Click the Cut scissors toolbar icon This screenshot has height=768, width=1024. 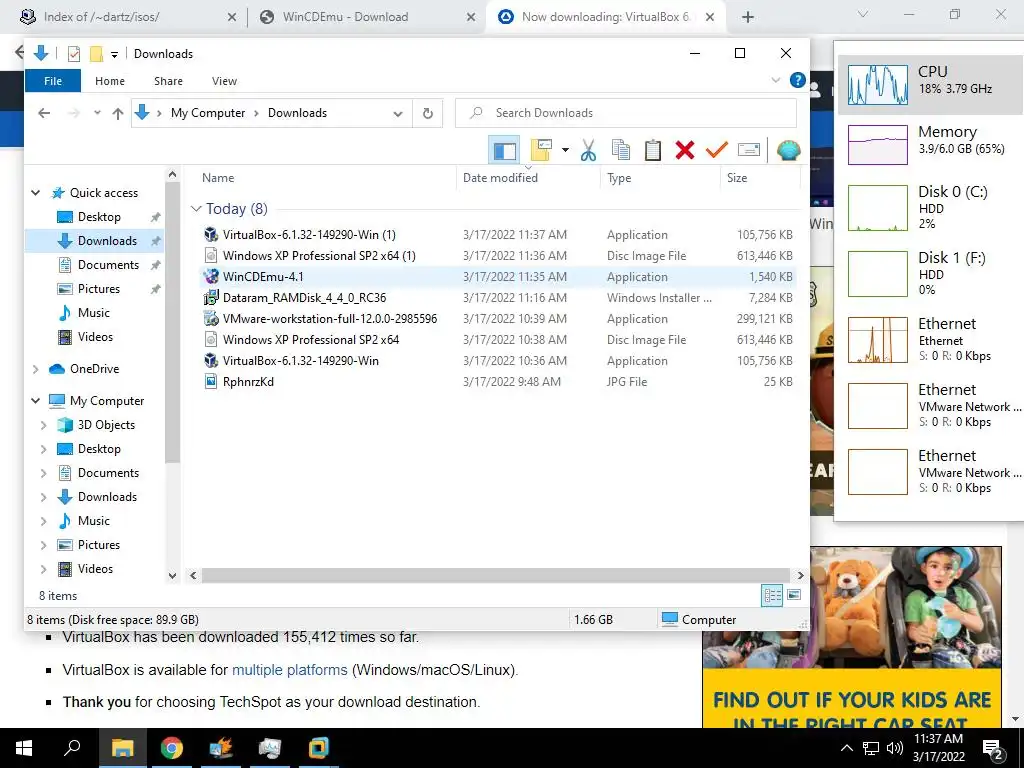click(588, 150)
